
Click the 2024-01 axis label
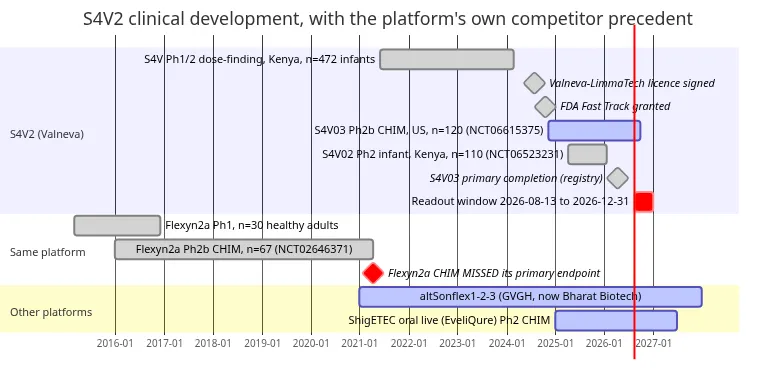pyautogui.click(x=507, y=344)
